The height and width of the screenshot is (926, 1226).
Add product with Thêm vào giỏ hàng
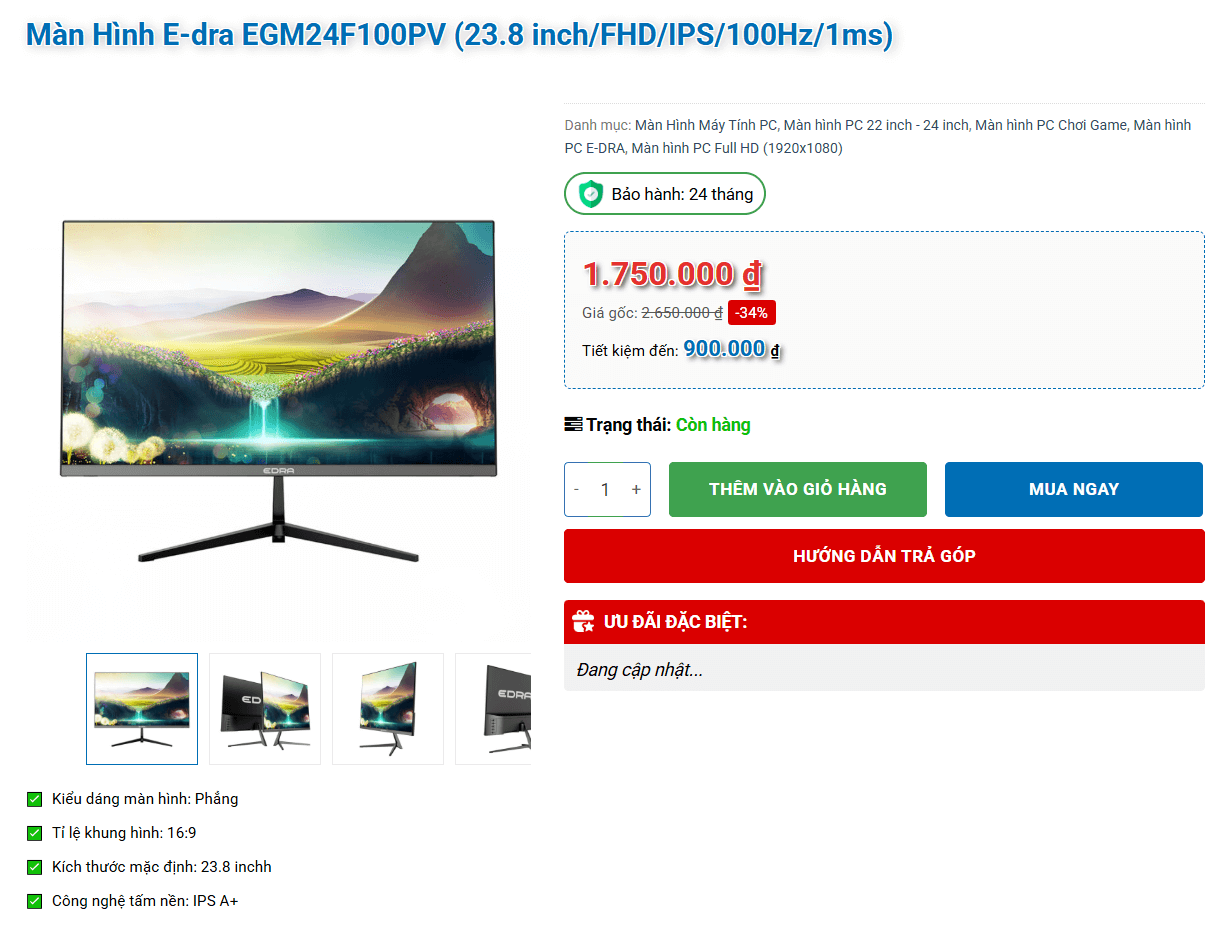pos(798,489)
